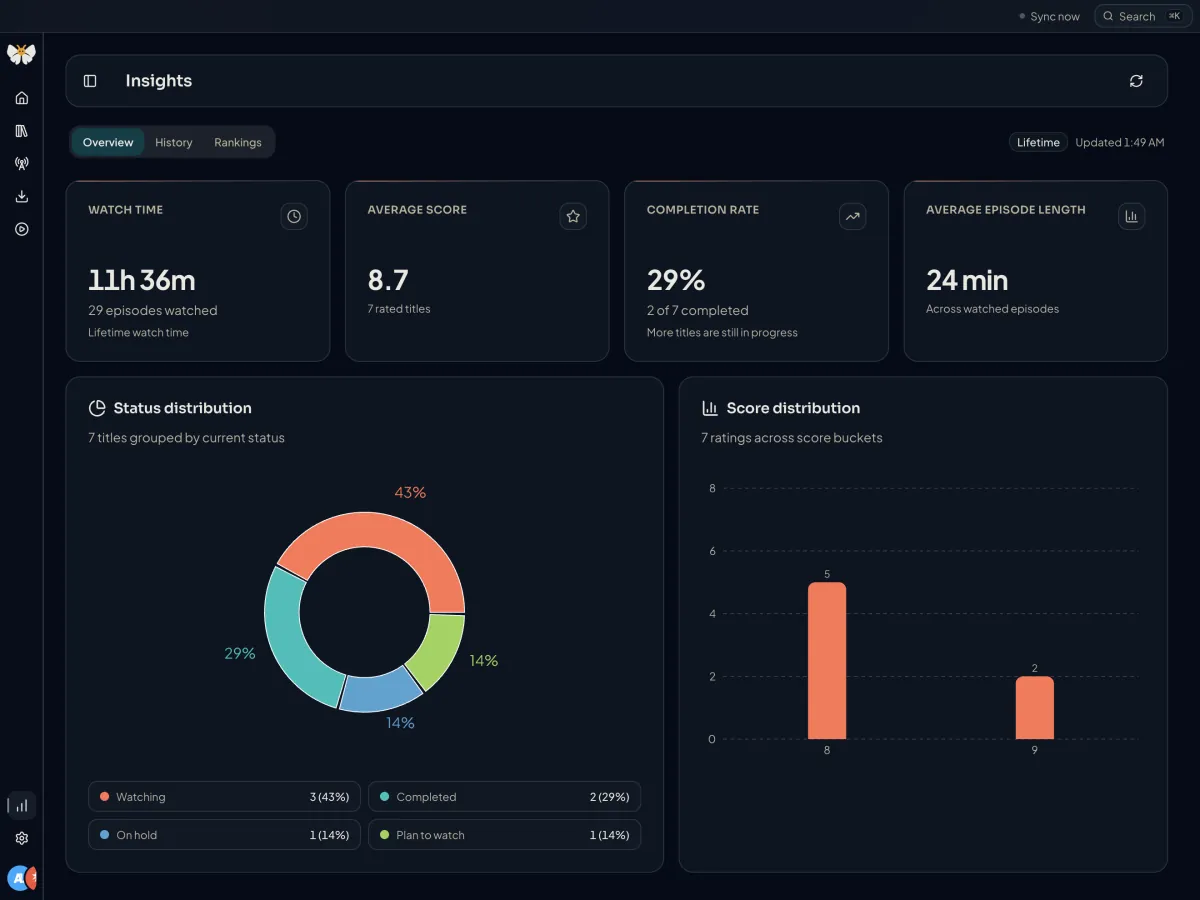The width and height of the screenshot is (1200, 900).
Task: Click the score 9 bar in chart
Action: click(x=1034, y=708)
